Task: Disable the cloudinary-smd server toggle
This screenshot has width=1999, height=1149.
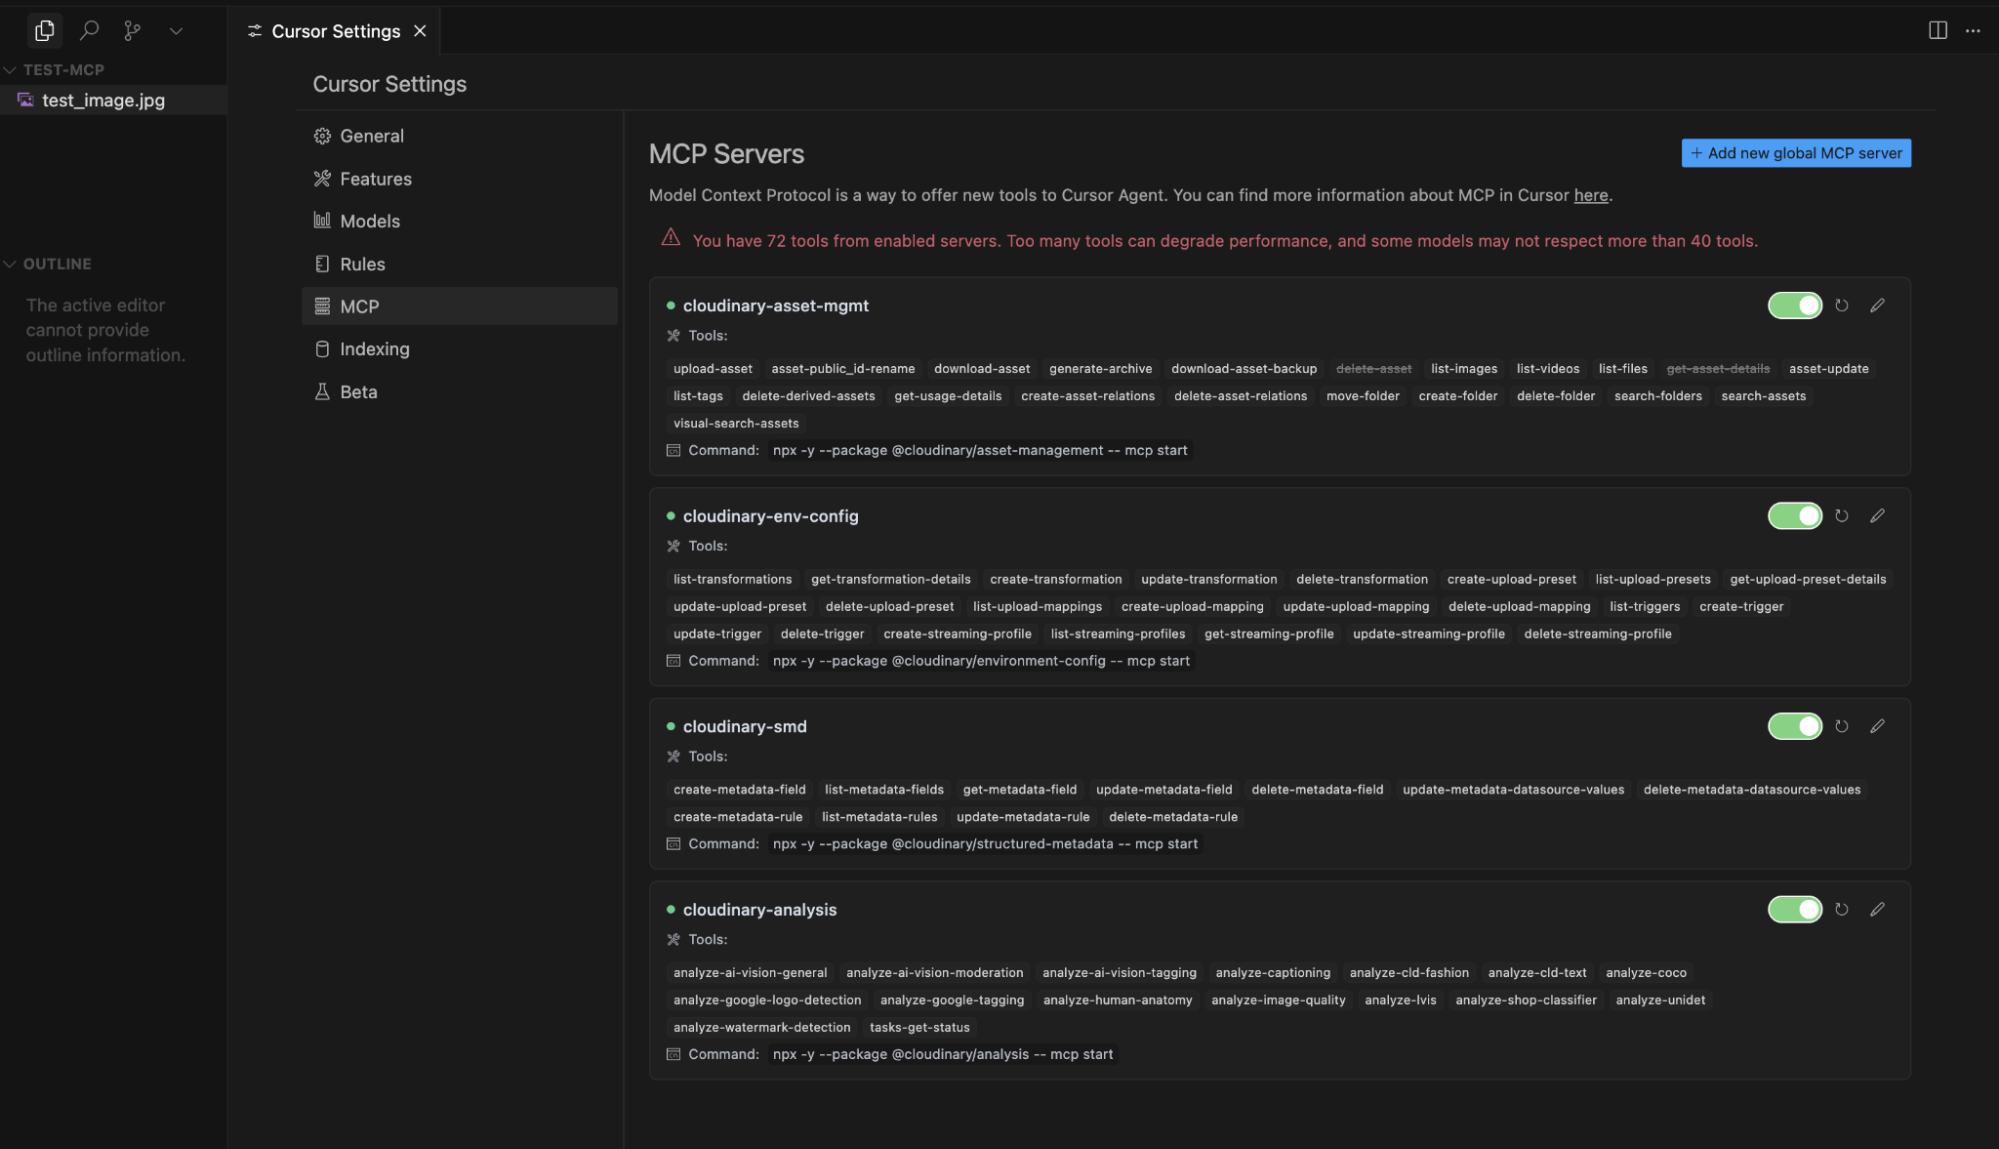Action: [x=1794, y=726]
